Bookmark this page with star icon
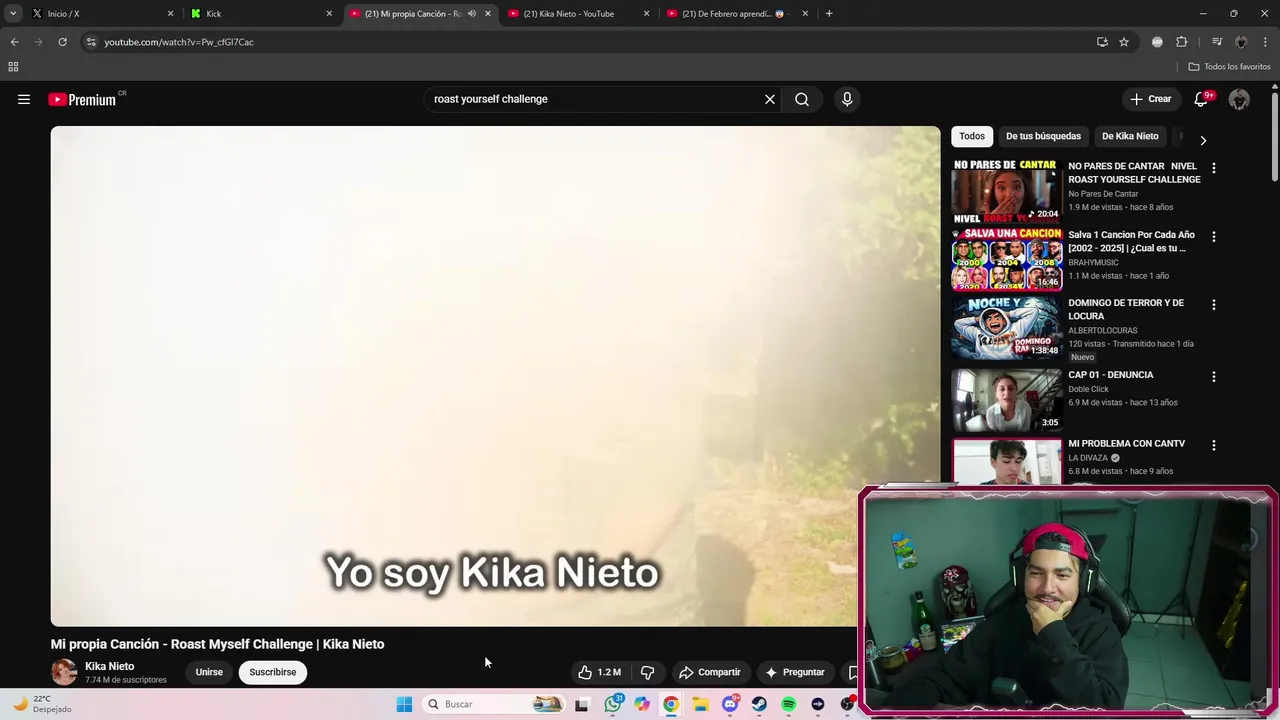The height and width of the screenshot is (720, 1280). tap(1124, 42)
